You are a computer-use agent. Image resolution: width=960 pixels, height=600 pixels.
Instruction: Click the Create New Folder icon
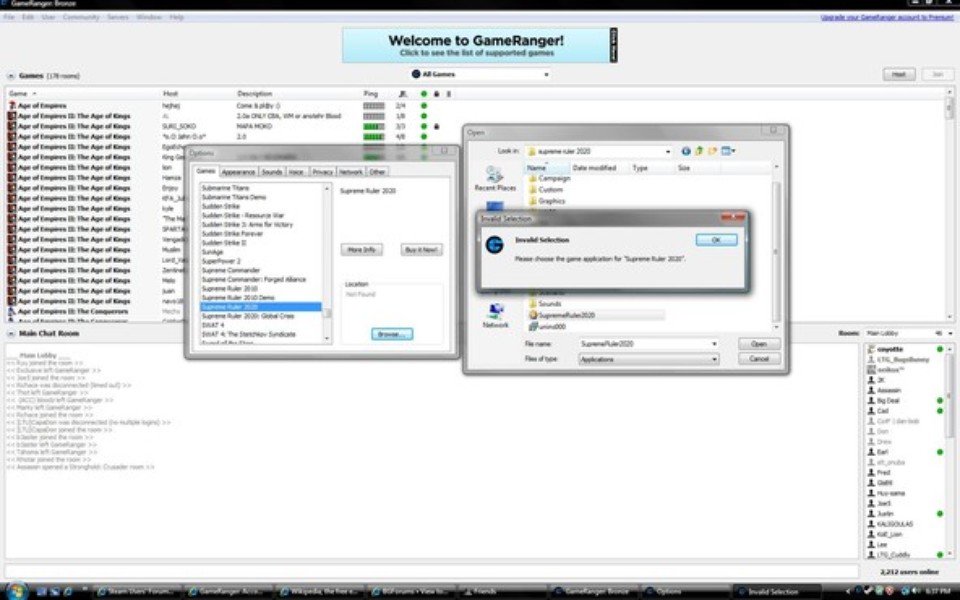tap(713, 150)
